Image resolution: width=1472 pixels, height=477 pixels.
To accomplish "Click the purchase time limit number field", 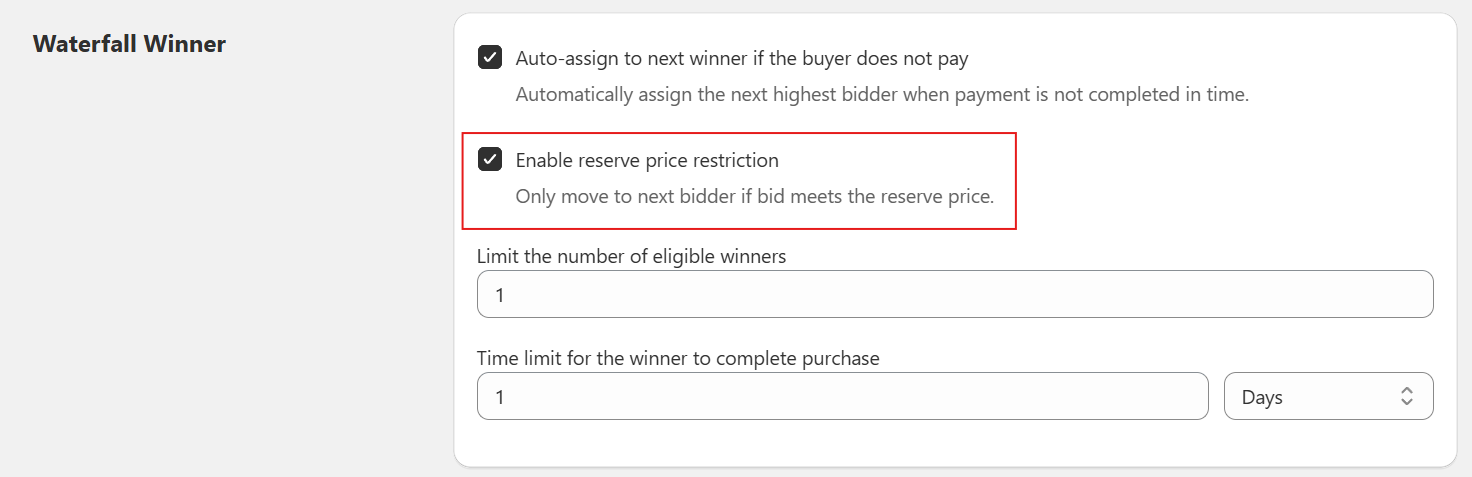I will pyautogui.click(x=842, y=397).
